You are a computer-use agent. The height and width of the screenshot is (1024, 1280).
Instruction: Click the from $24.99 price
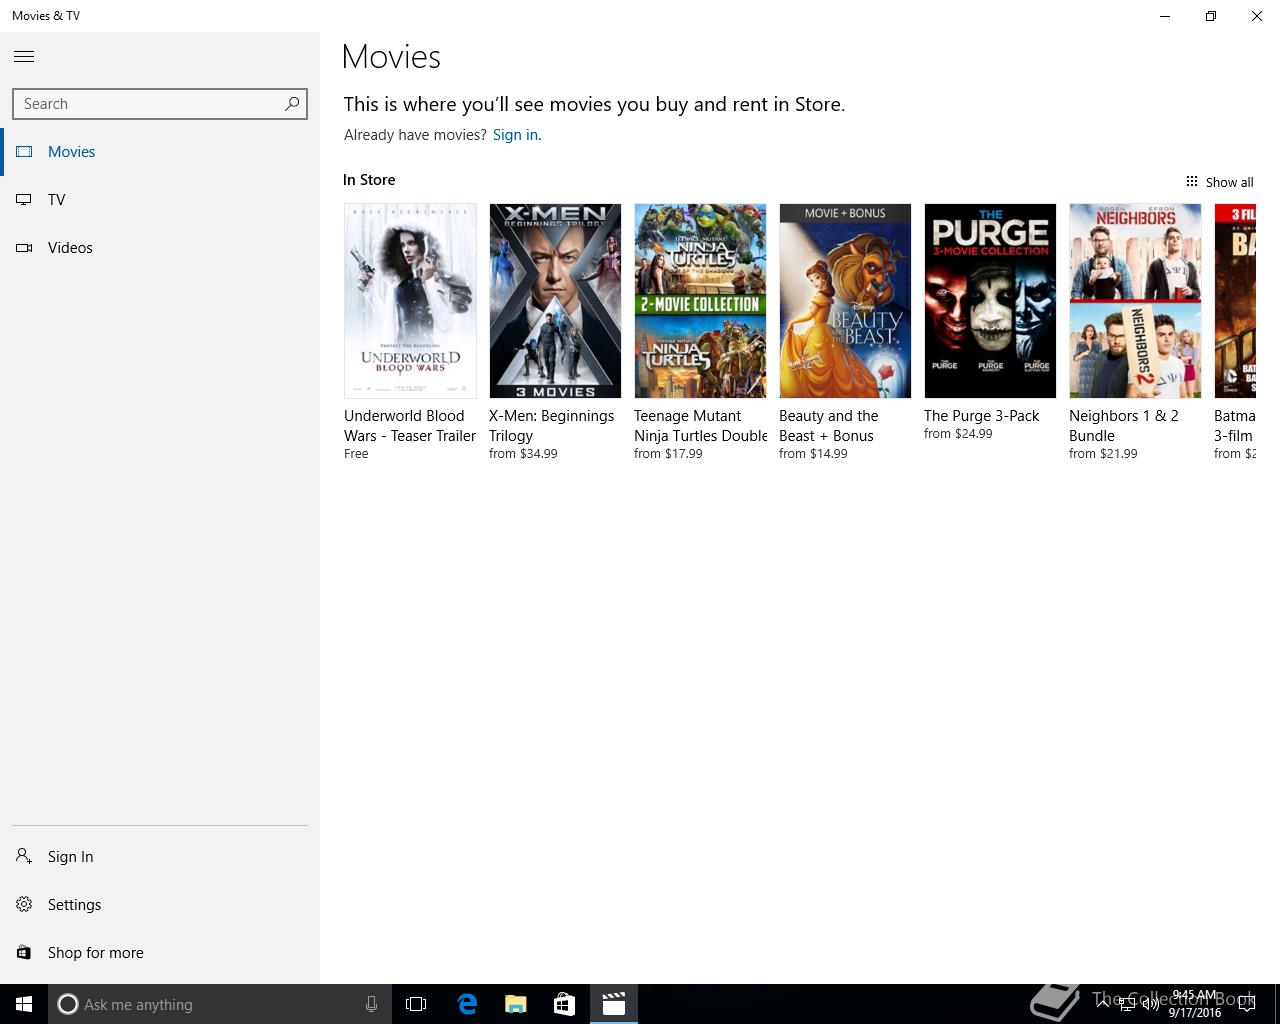click(958, 434)
